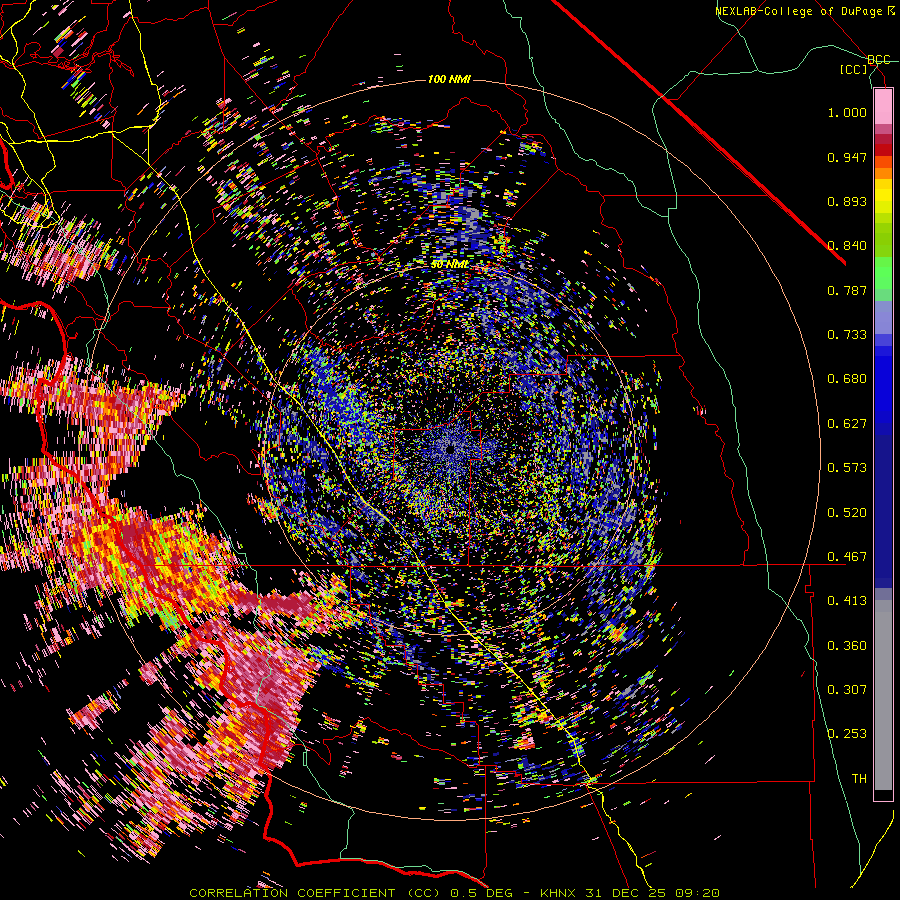Click the 0.787 color scale value
The image size is (900, 900).
coord(847,290)
